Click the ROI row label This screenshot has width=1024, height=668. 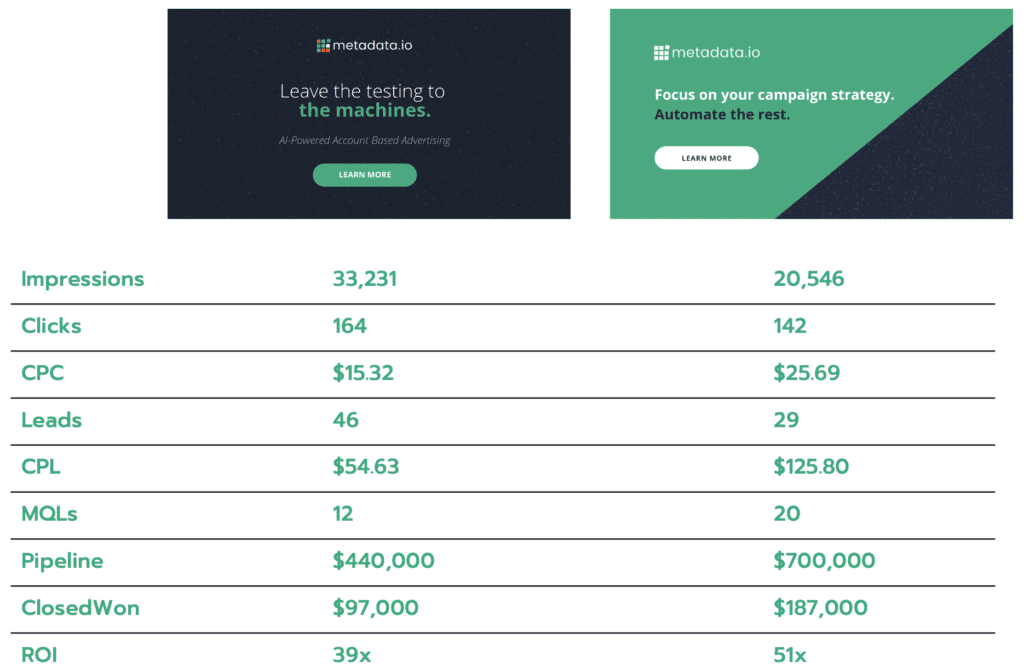click(x=40, y=655)
